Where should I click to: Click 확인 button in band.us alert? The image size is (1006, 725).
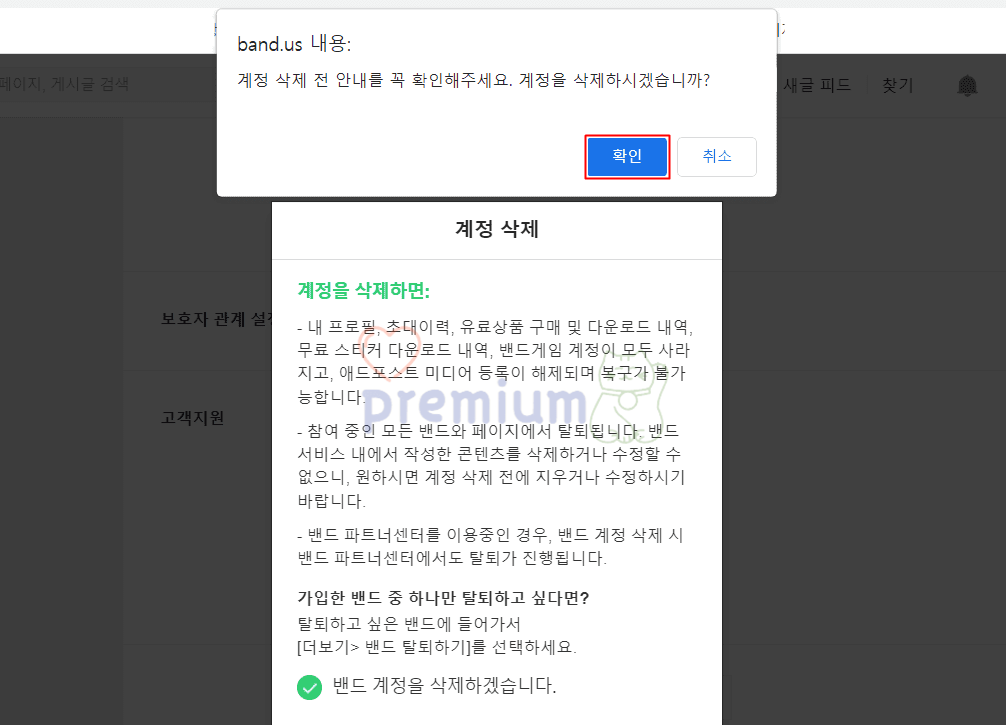click(x=627, y=157)
